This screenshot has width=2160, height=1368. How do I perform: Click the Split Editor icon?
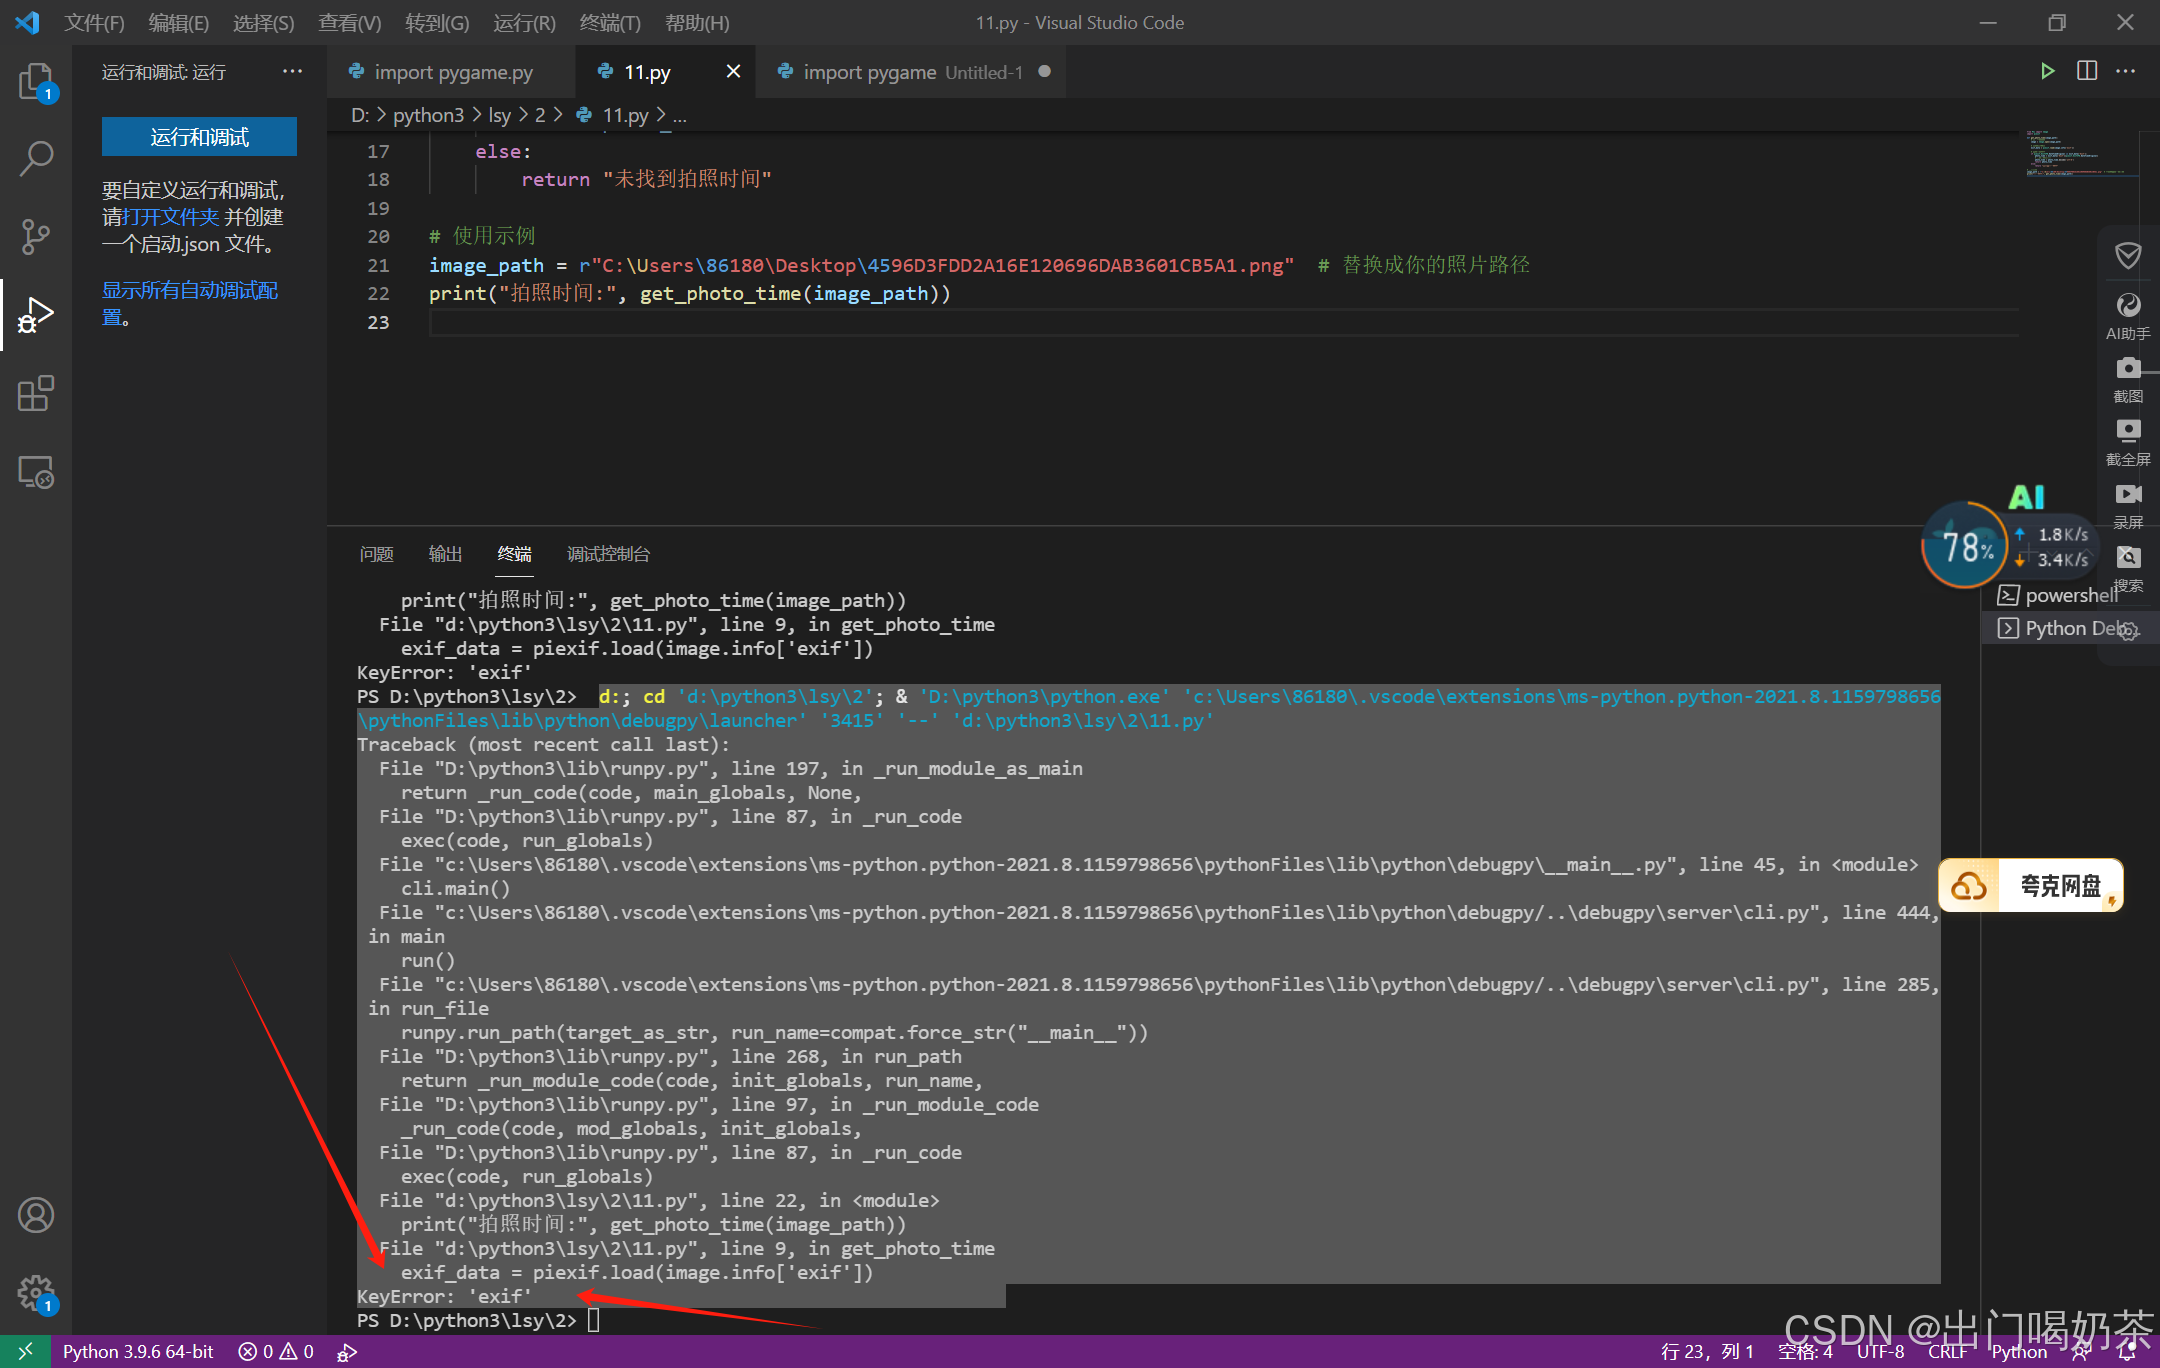(2087, 71)
